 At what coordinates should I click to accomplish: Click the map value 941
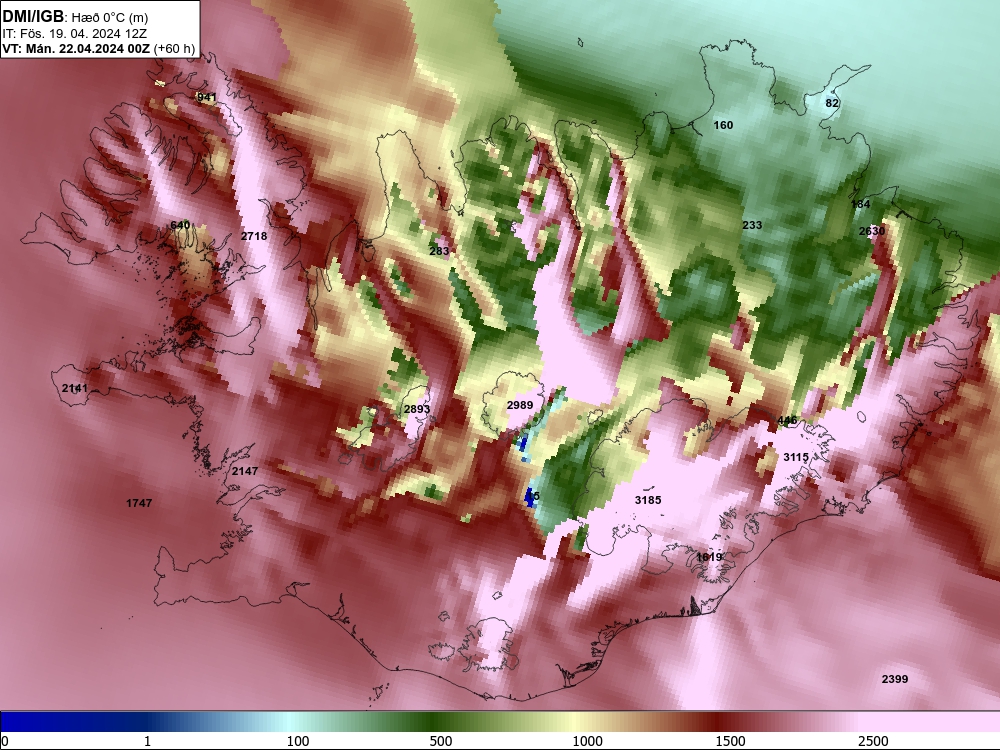coord(207,98)
